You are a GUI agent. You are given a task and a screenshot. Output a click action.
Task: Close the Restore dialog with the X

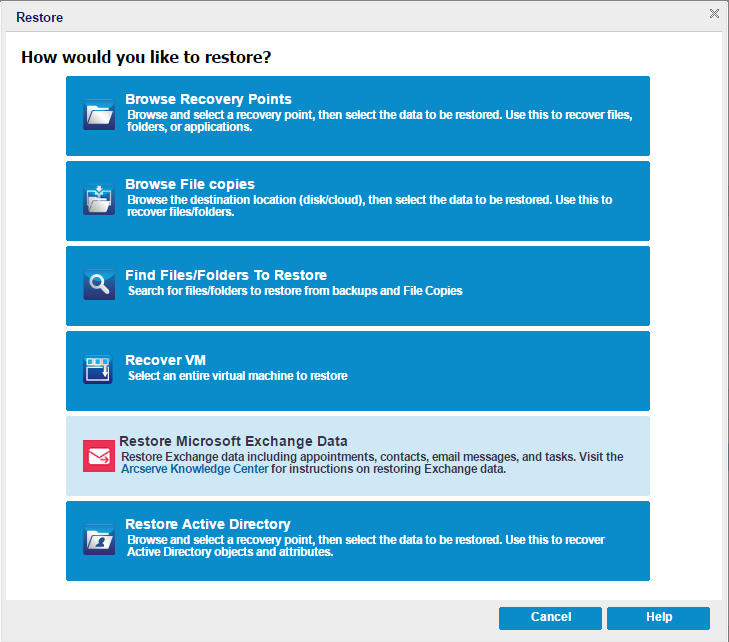pos(714,13)
